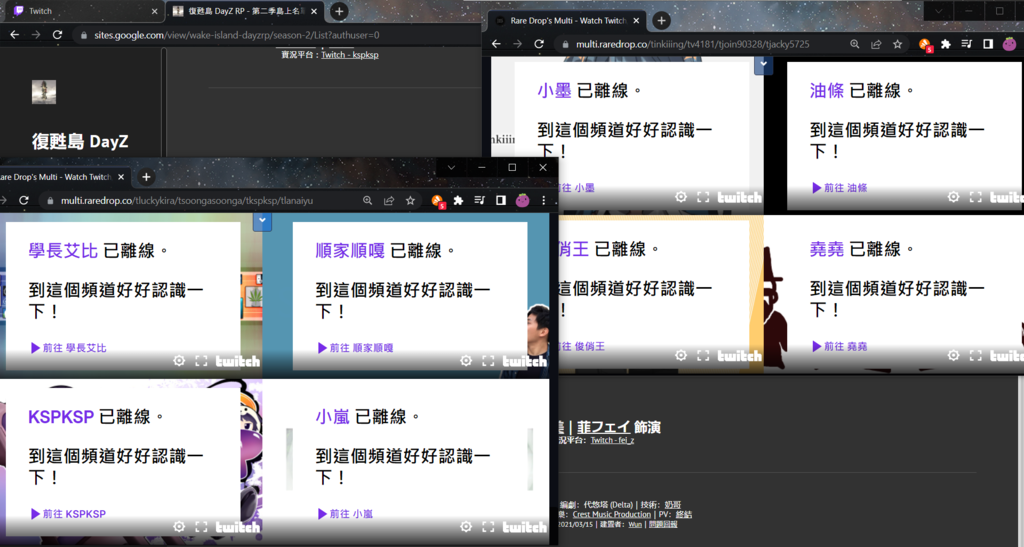Open settings gear on 小墨 player
Image resolution: width=1024 pixels, height=547 pixels.
coord(680,197)
